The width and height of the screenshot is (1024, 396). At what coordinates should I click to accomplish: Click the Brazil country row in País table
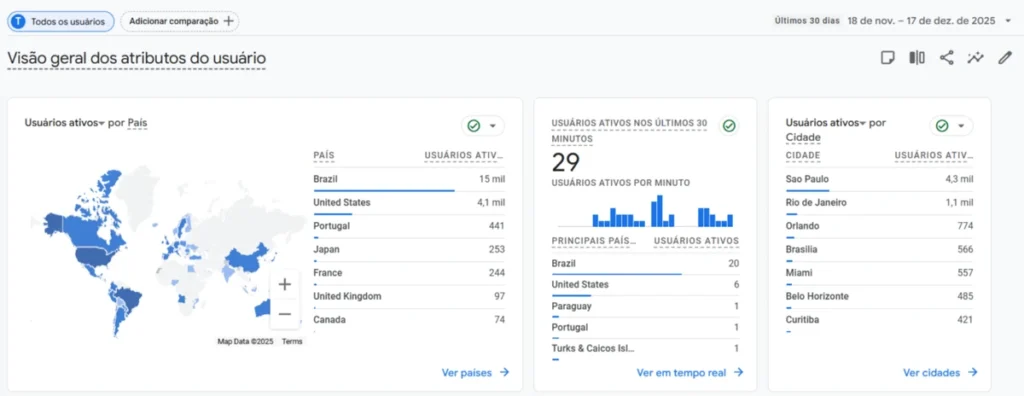(409, 180)
